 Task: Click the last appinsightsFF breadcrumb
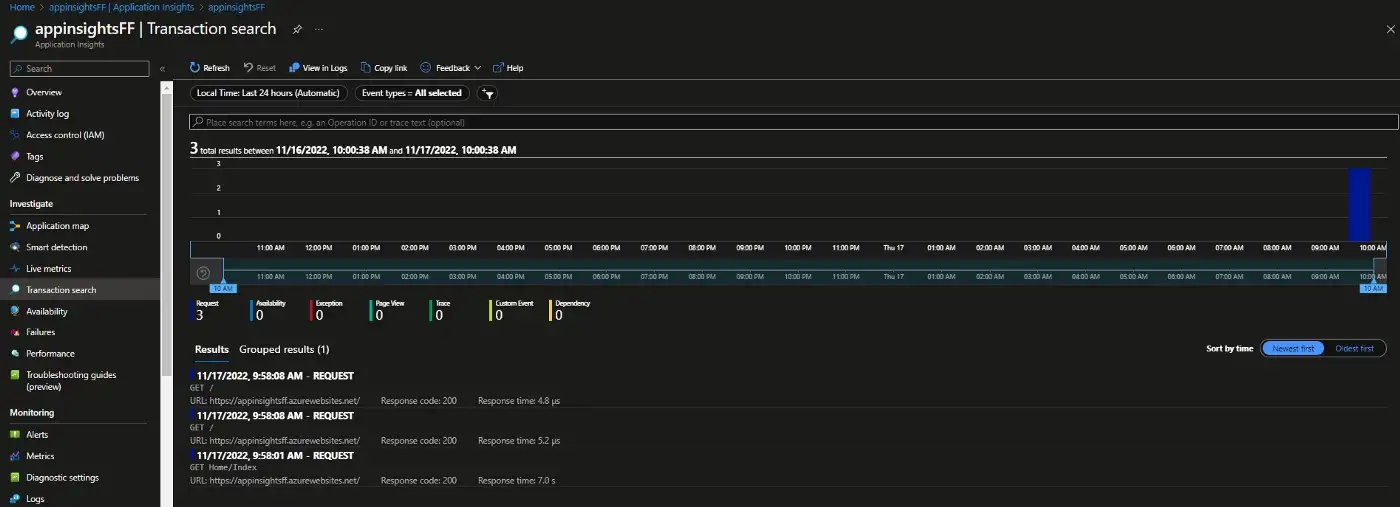pos(237,7)
